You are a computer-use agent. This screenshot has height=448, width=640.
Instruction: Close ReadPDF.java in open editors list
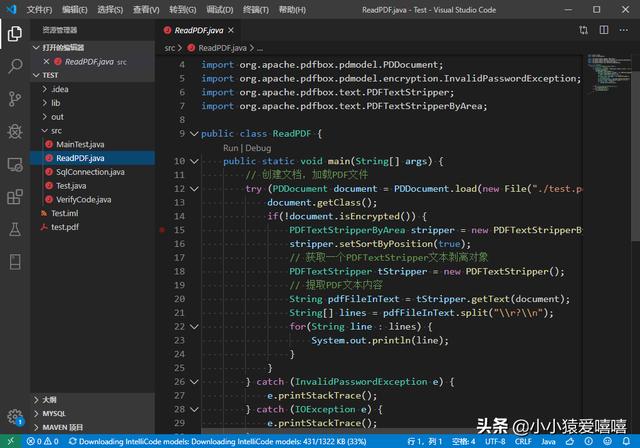[x=46, y=61]
